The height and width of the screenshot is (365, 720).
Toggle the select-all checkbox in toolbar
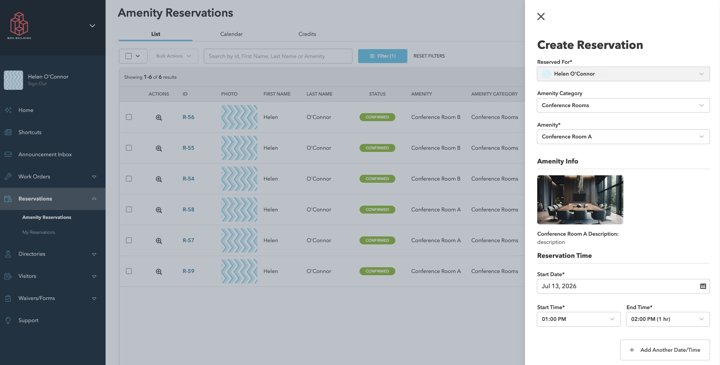coord(129,56)
